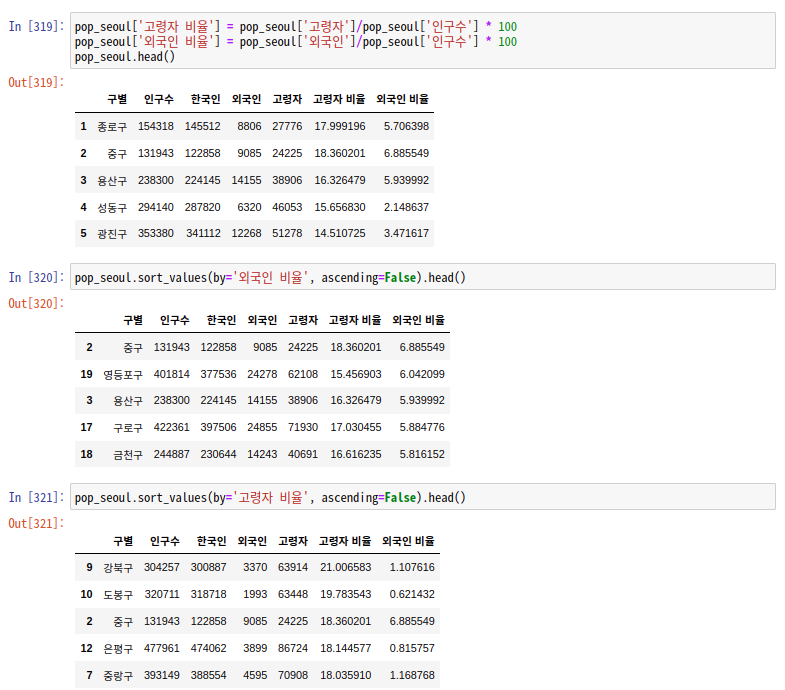
Task: Click the value 19.783543 in 도봉구 row
Action: (345, 594)
